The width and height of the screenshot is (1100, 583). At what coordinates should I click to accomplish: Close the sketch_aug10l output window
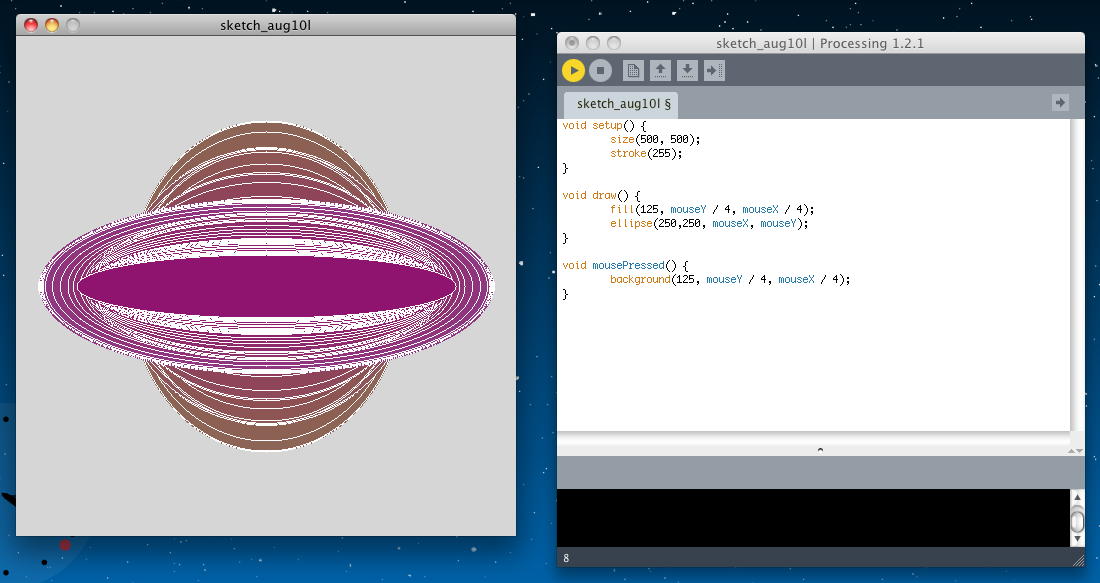click(x=31, y=25)
